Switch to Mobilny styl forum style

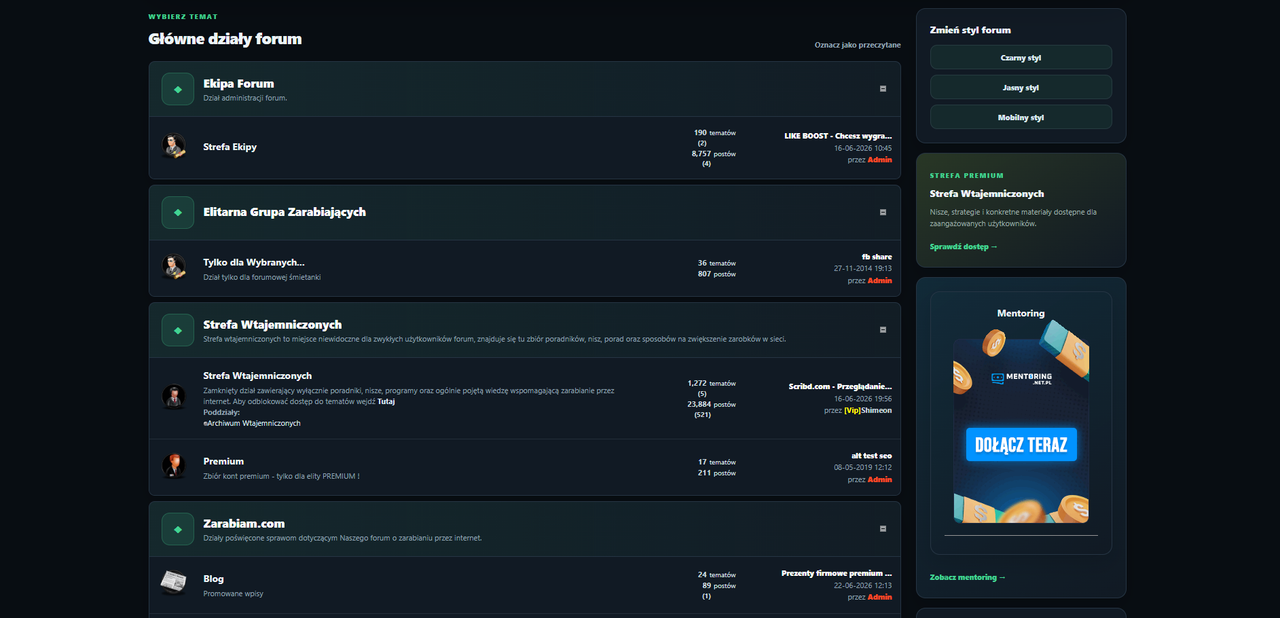coord(1021,117)
